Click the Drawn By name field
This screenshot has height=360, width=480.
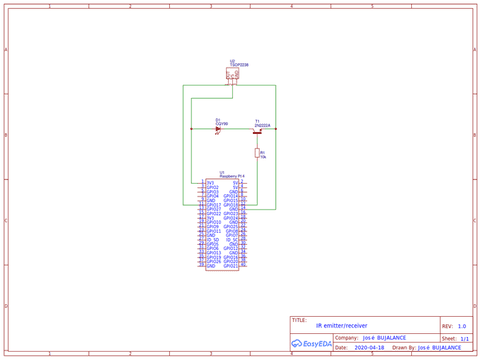(439, 348)
